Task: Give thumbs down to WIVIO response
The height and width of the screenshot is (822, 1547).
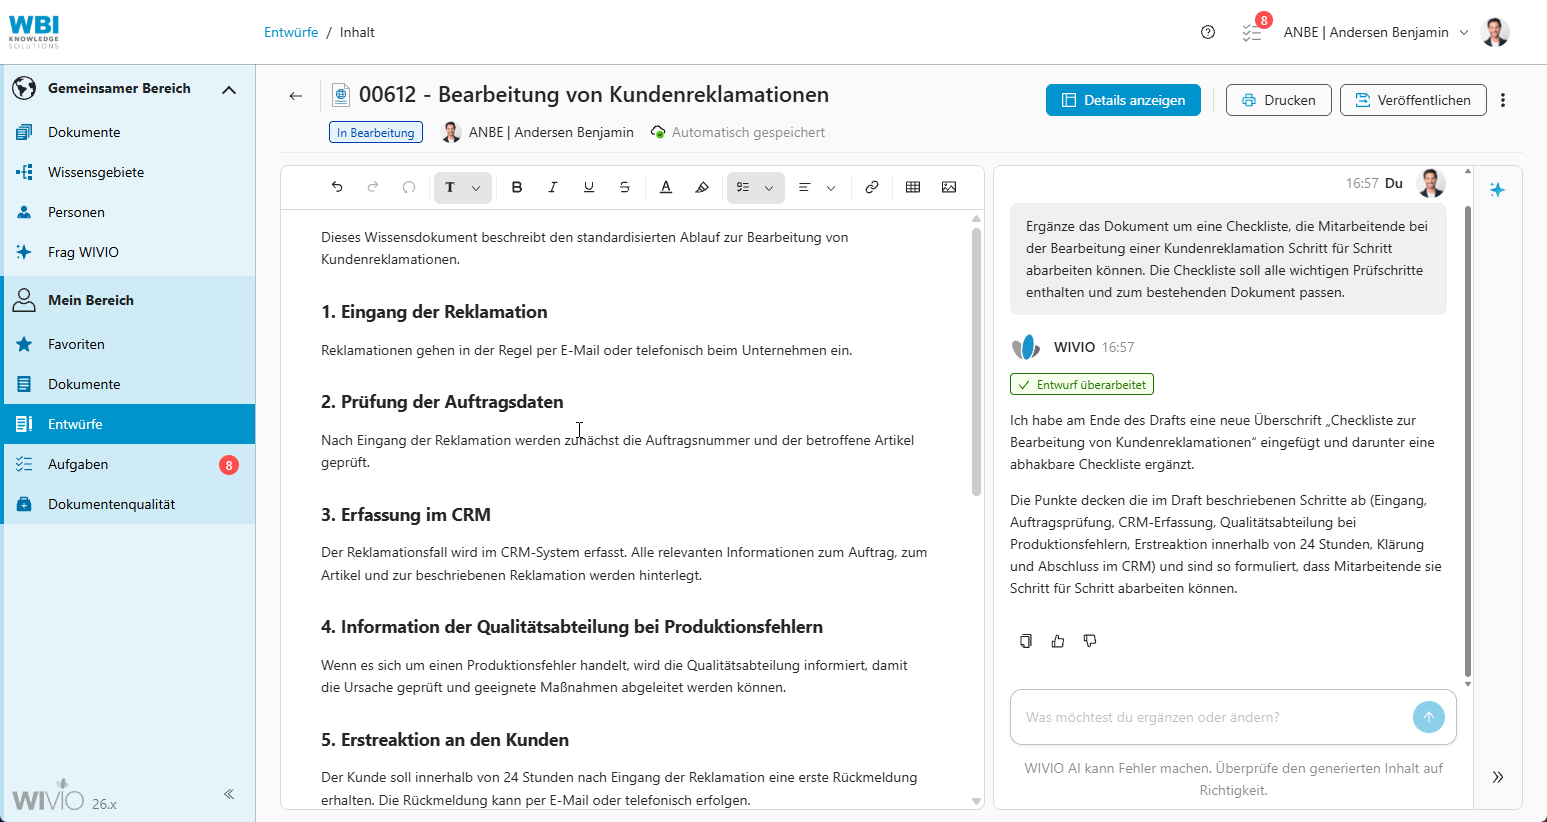Action: (1090, 641)
